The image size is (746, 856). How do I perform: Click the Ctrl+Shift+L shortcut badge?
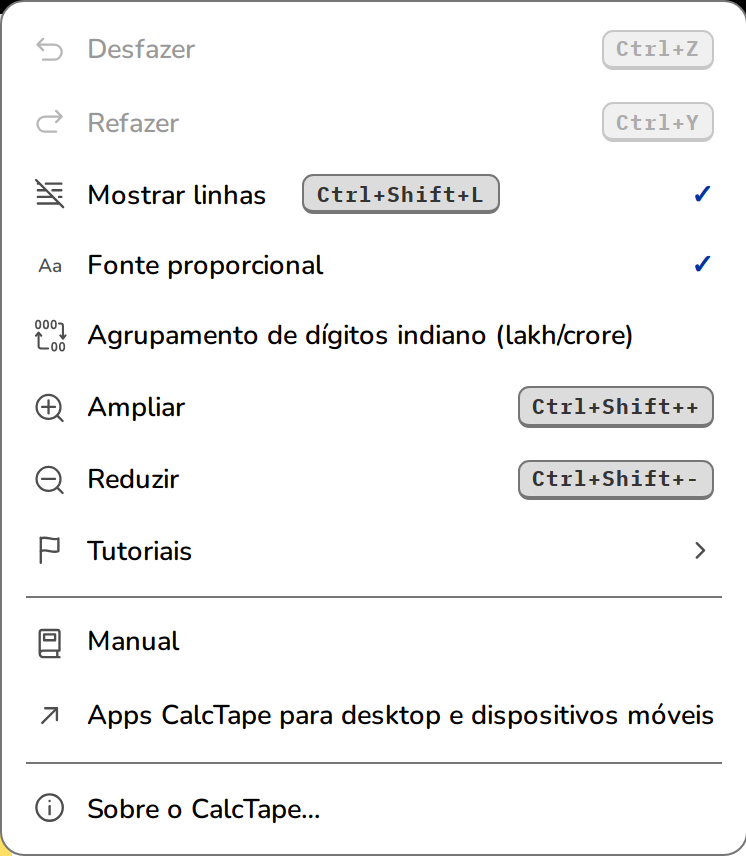click(x=401, y=194)
